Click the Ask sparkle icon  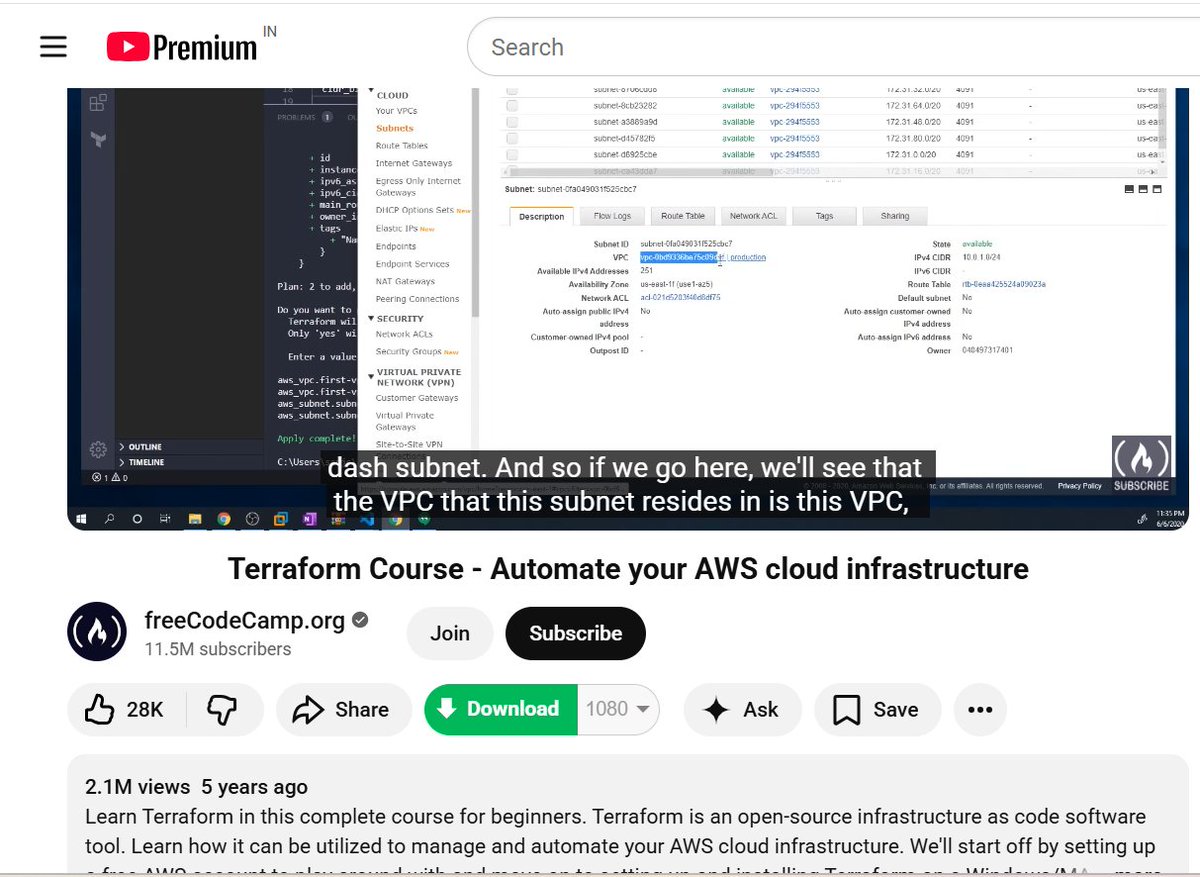(x=715, y=709)
